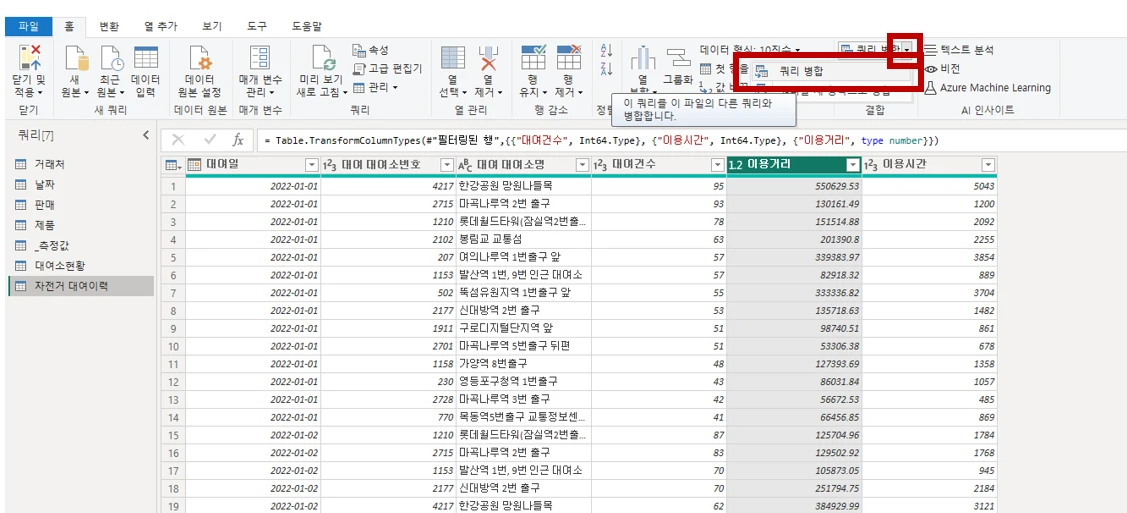Open the 이용시간 column filter dropdown
Viewport: 1127px width, 513px height.
click(x=988, y=165)
